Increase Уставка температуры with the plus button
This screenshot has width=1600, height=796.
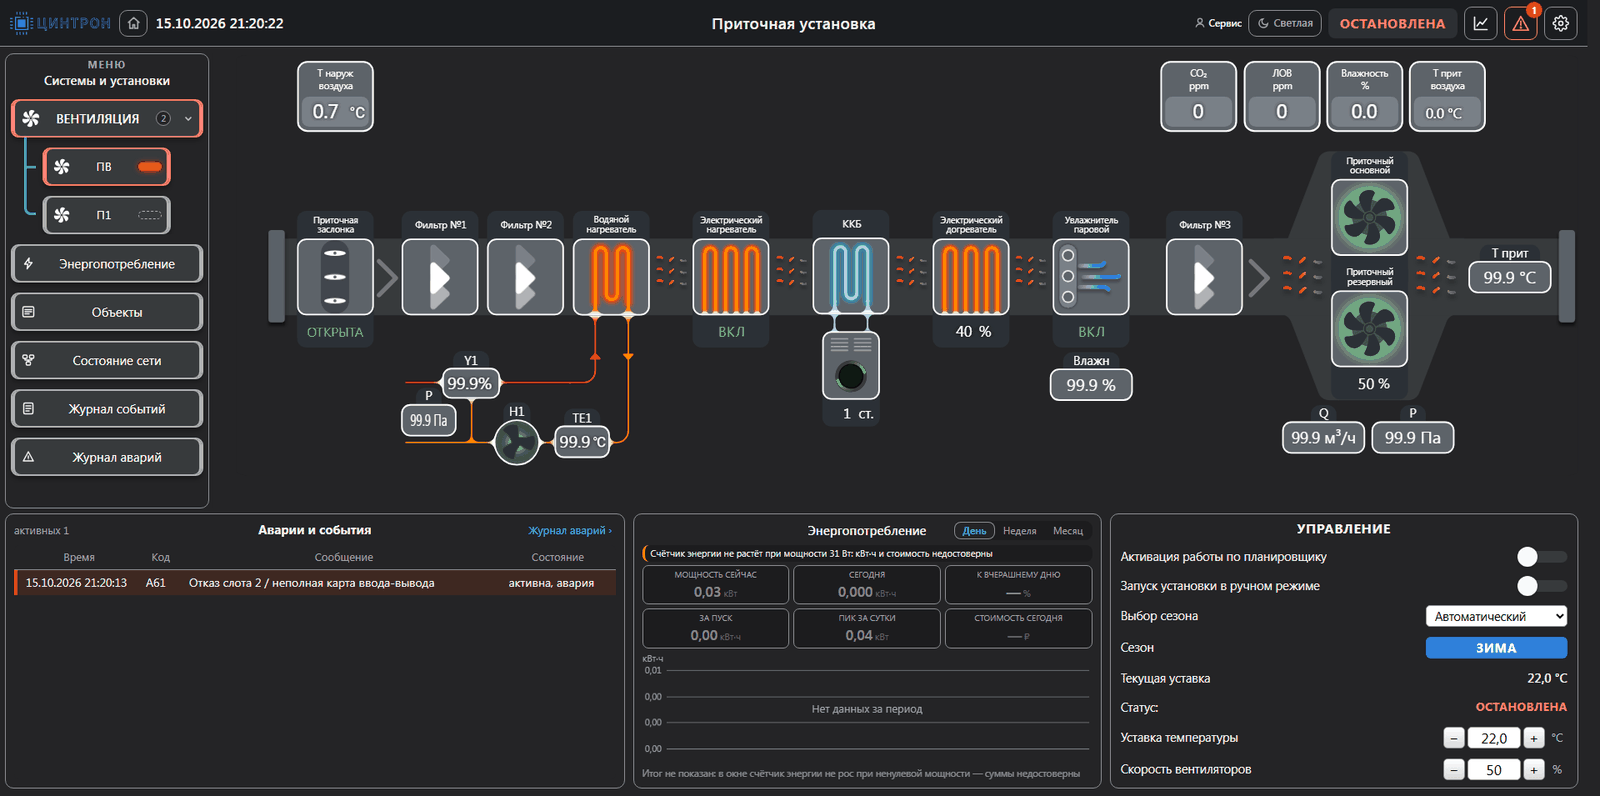(x=1534, y=738)
